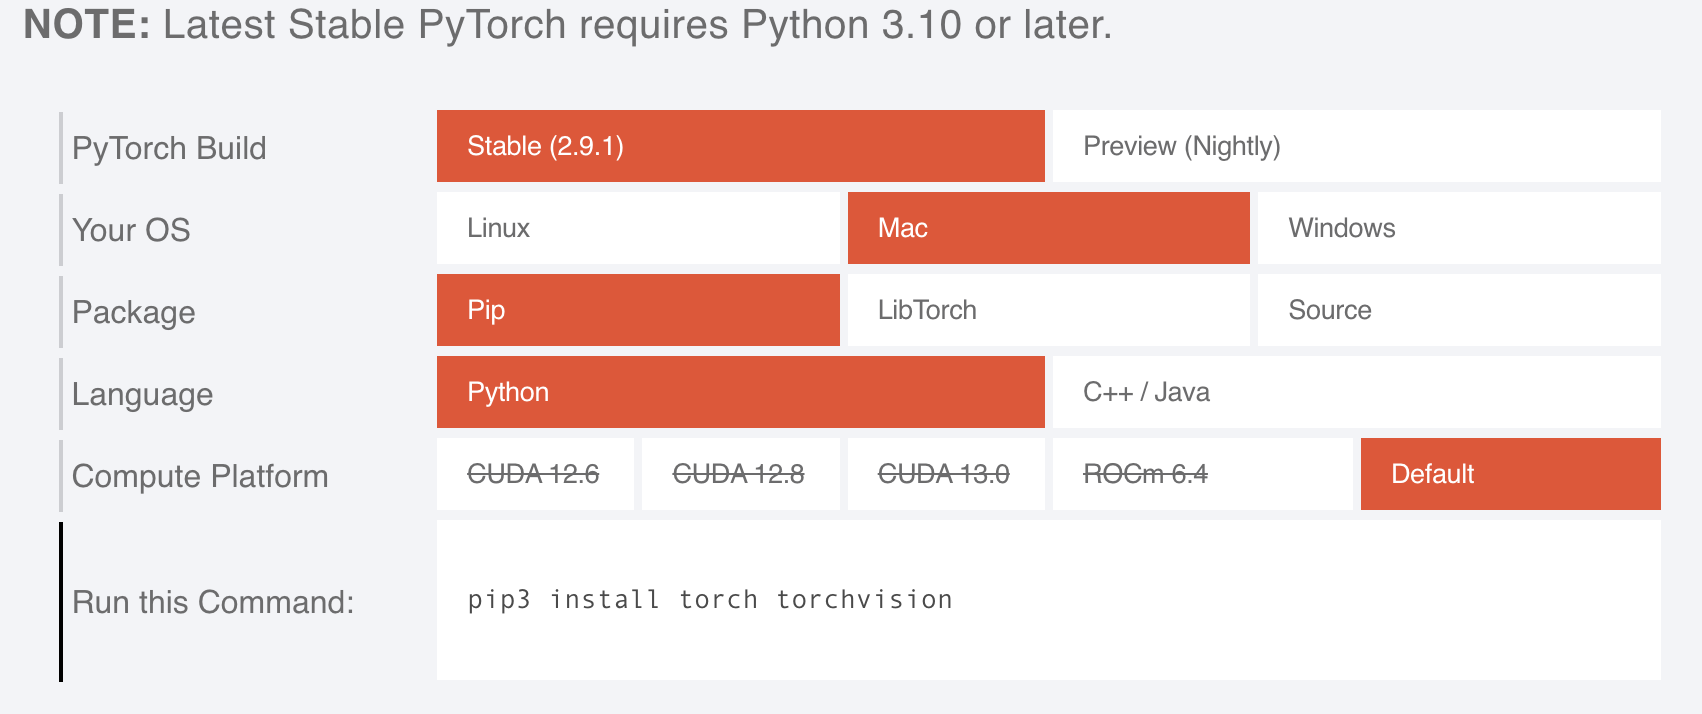Switch to Preview (Nightly) build
Screen dimensions: 1702x714
pos(1356,146)
